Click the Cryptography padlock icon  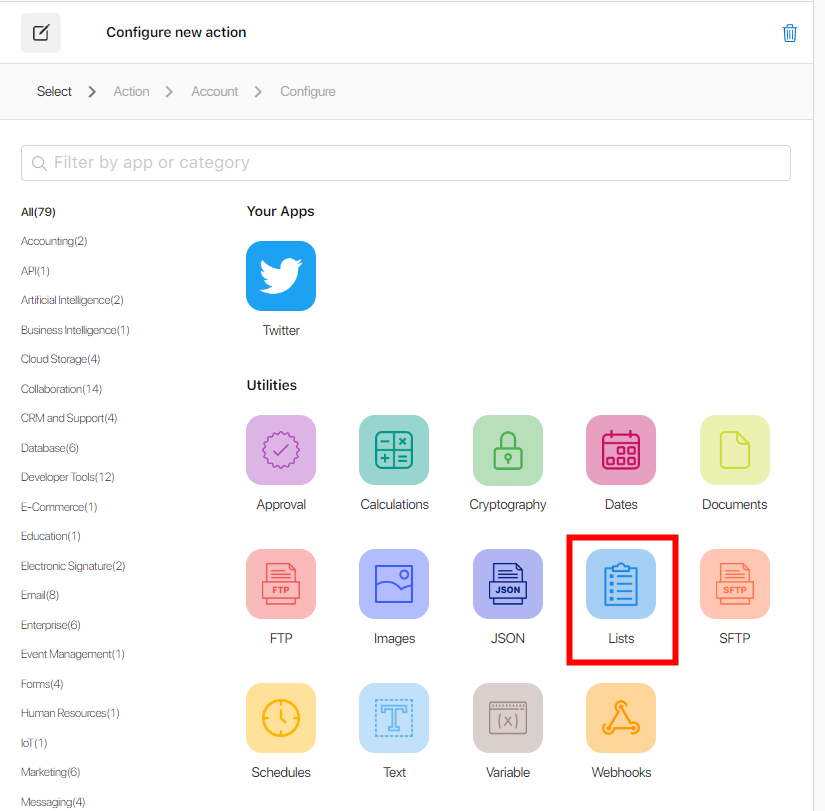(x=507, y=450)
